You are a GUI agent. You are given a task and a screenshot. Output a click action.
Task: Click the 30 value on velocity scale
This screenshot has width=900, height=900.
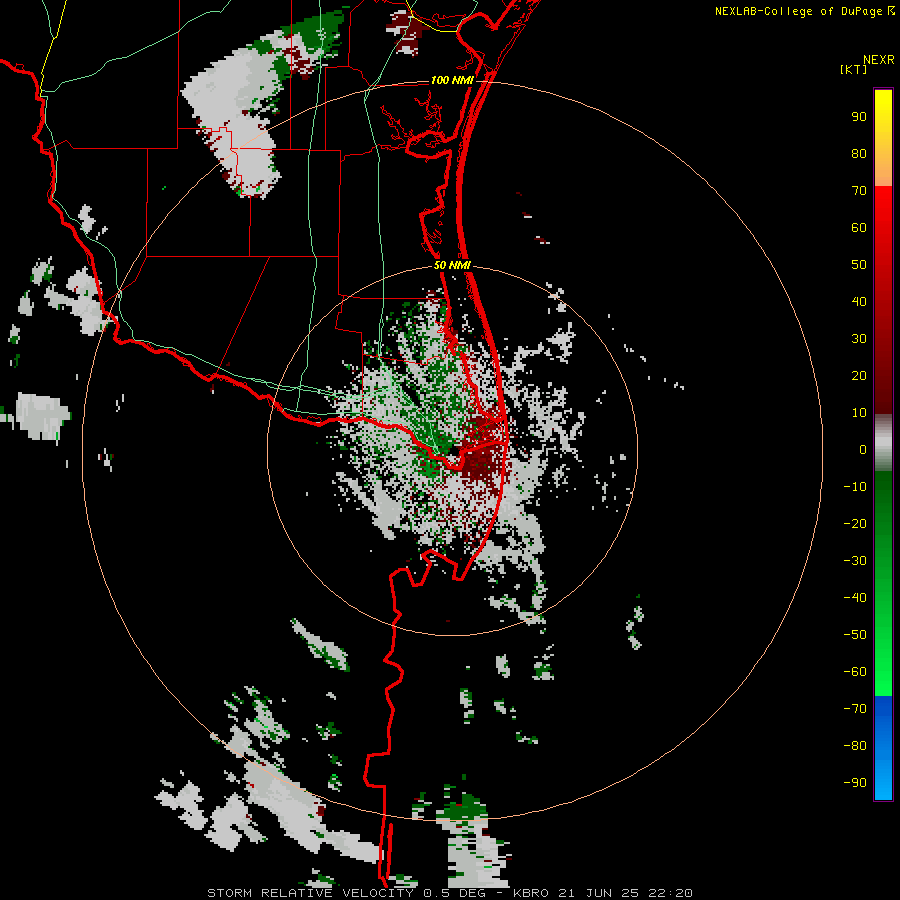[859, 339]
